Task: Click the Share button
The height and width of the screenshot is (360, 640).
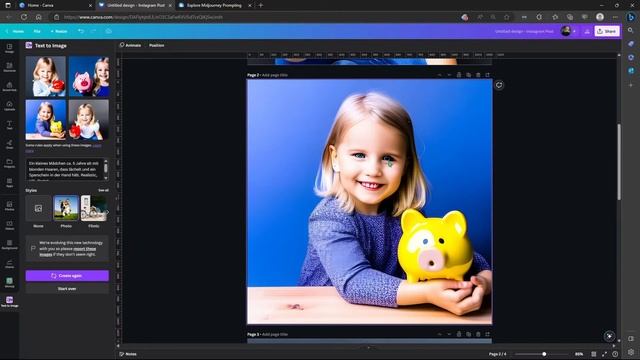Action: click(607, 31)
